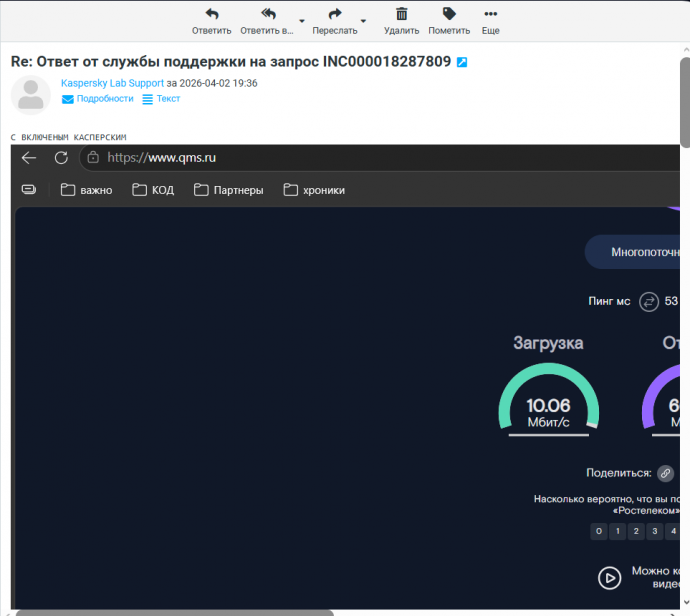Image resolution: width=690 pixels, height=616 pixels.
Task: Click the link-share icon next to Поделиться
Action: pyautogui.click(x=665, y=473)
